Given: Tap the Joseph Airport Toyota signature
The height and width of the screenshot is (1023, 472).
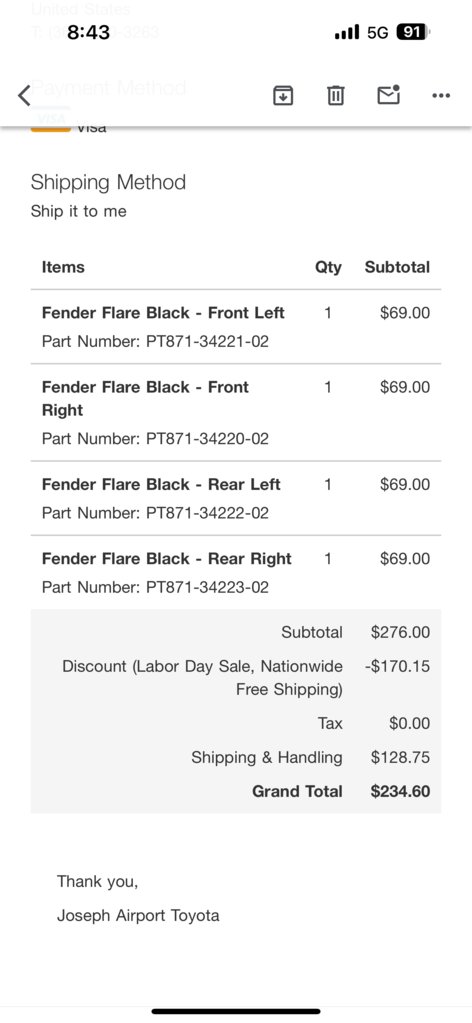Looking at the screenshot, I should (x=138, y=915).
